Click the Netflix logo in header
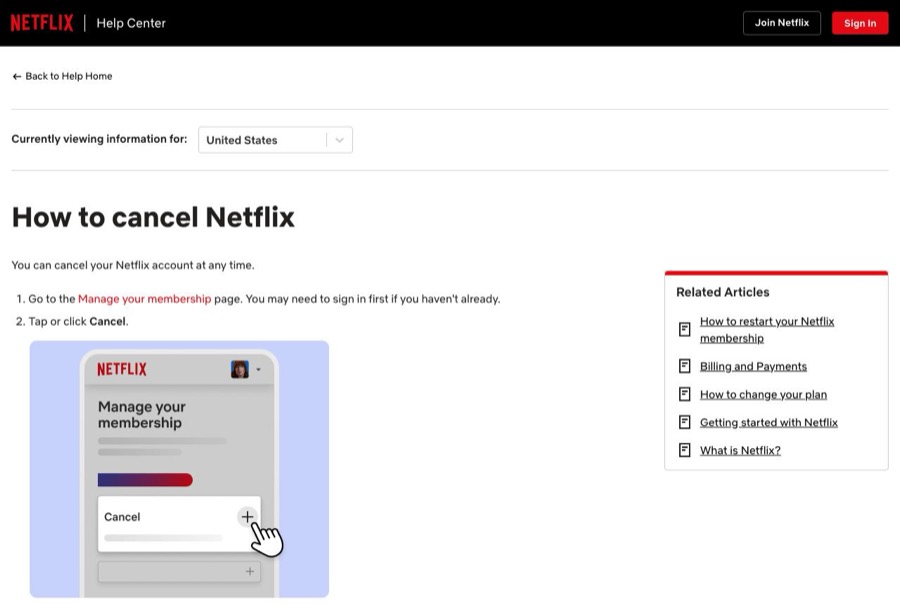 point(42,23)
